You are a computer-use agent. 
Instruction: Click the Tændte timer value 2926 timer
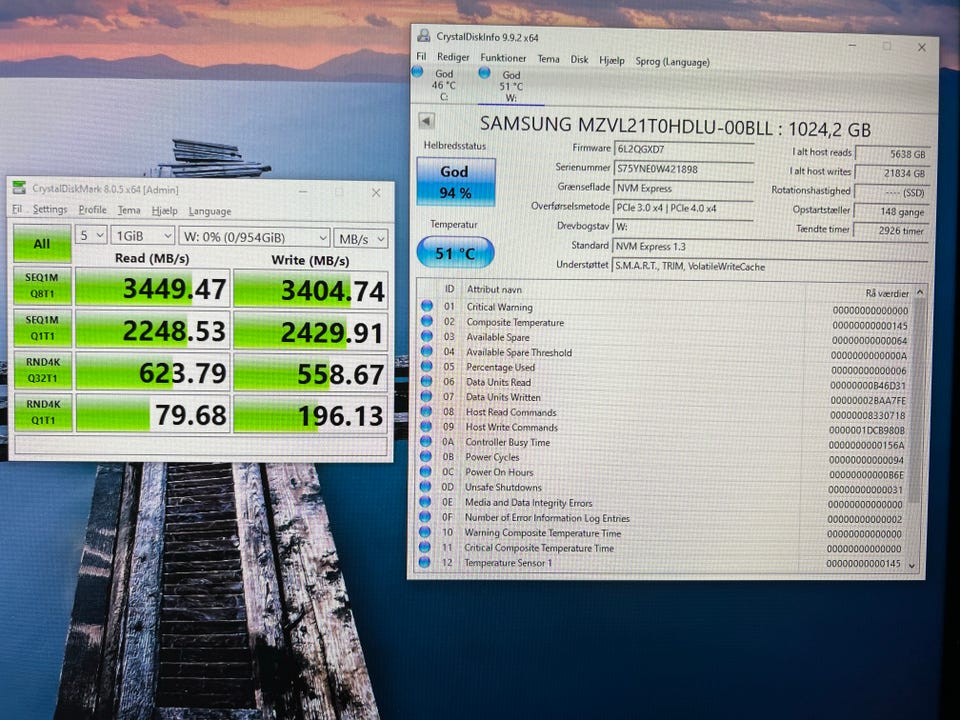point(891,230)
